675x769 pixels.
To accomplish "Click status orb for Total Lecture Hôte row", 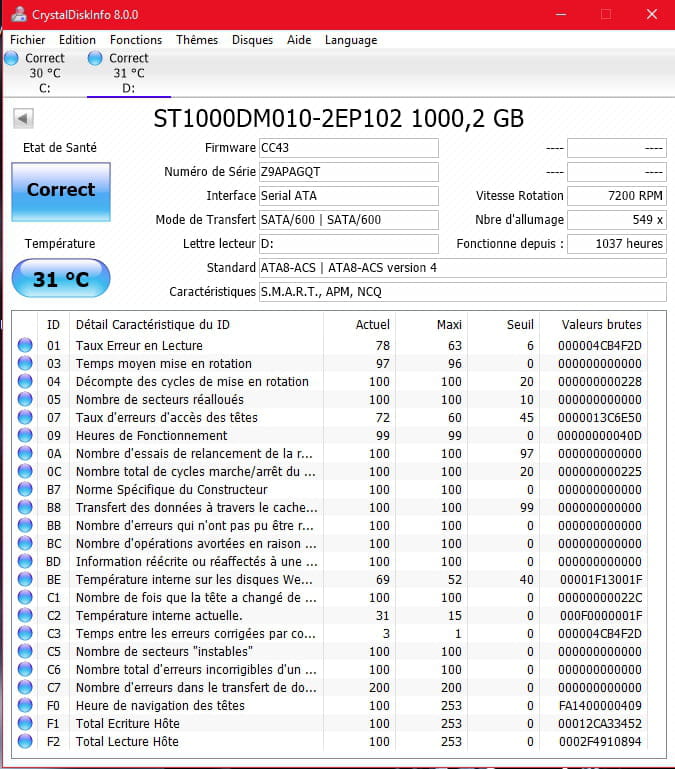I will coord(25,741).
